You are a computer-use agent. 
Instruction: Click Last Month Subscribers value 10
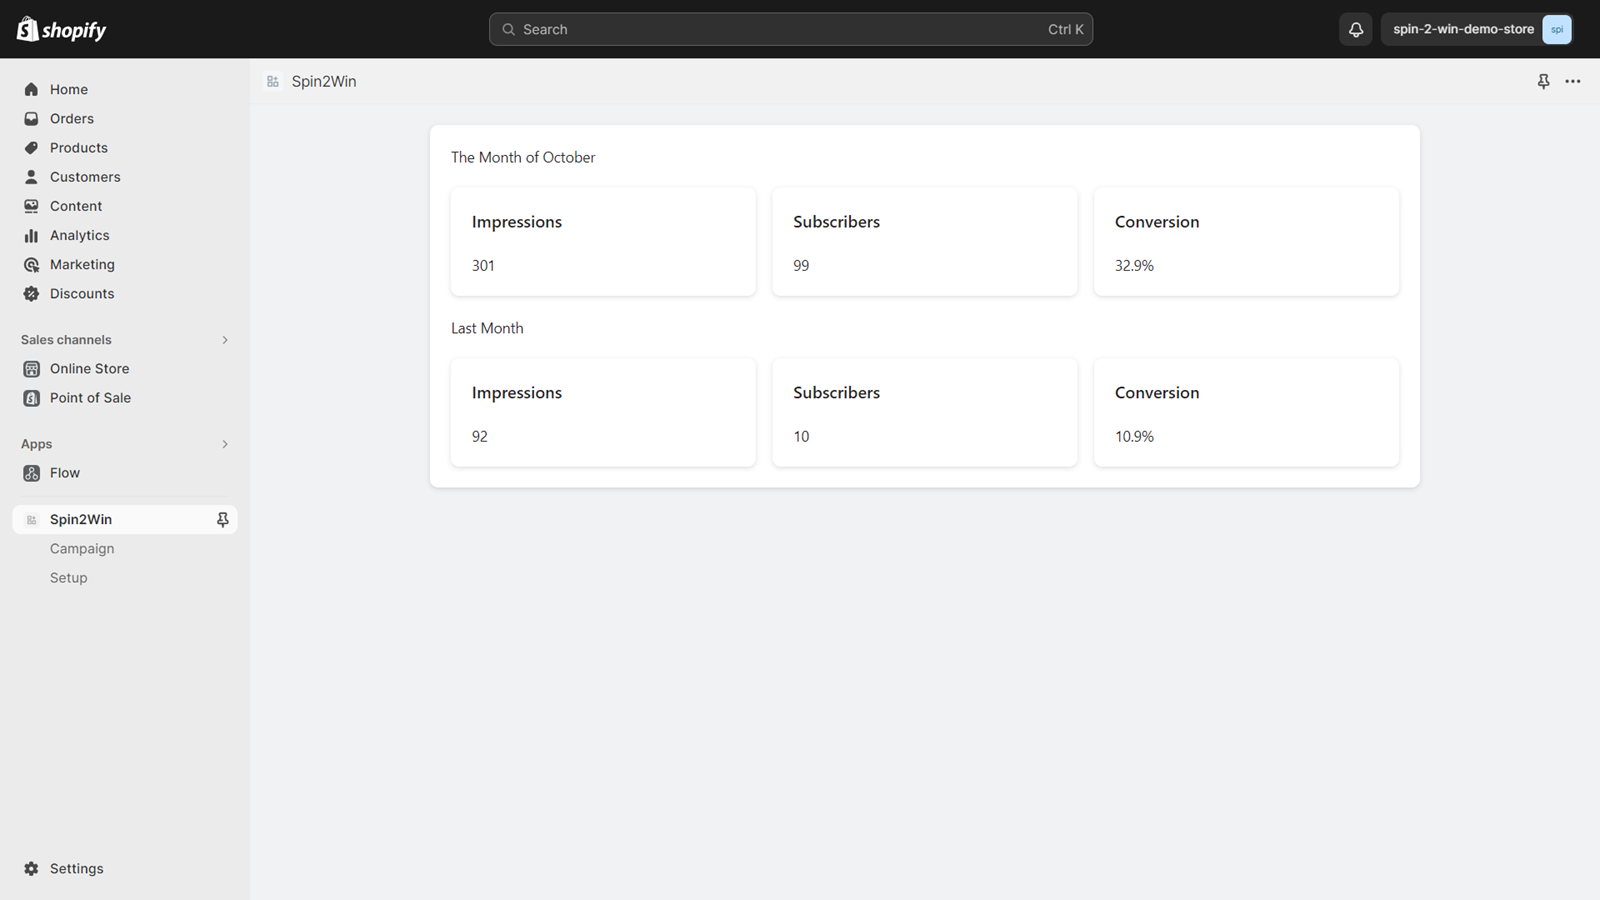pyautogui.click(x=801, y=436)
